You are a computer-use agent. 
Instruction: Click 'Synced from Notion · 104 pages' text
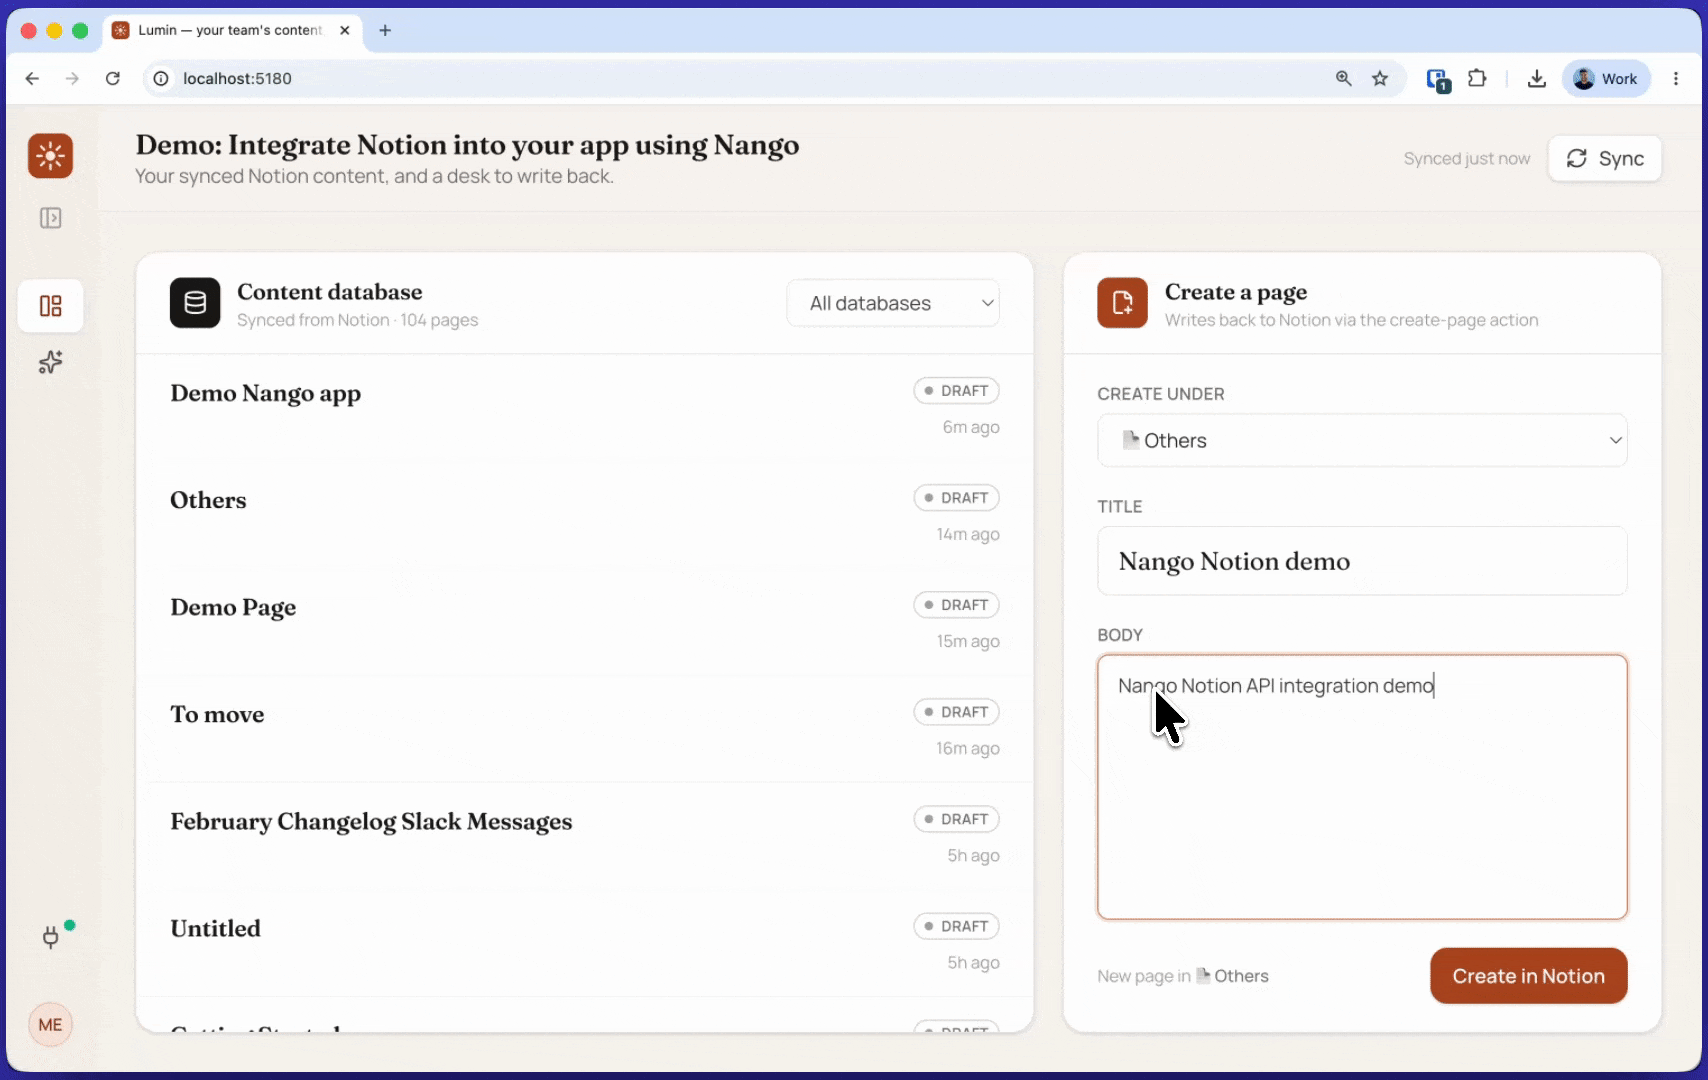(357, 320)
